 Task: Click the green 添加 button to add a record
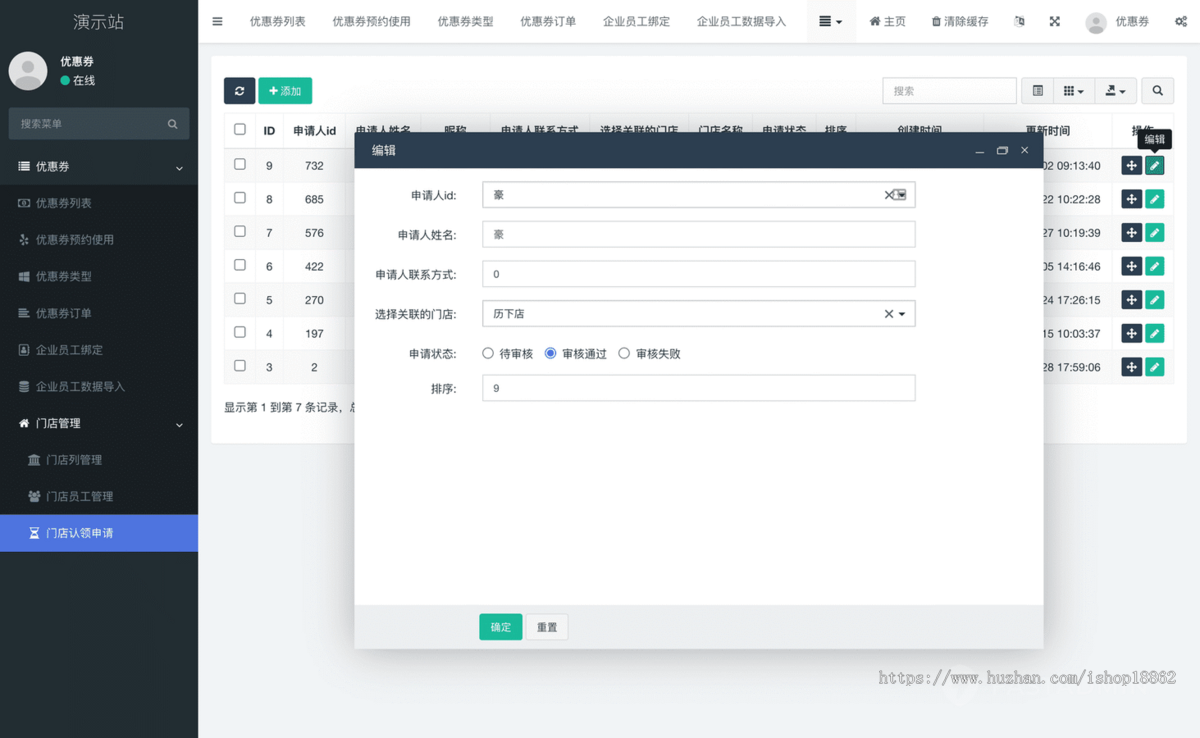click(286, 90)
